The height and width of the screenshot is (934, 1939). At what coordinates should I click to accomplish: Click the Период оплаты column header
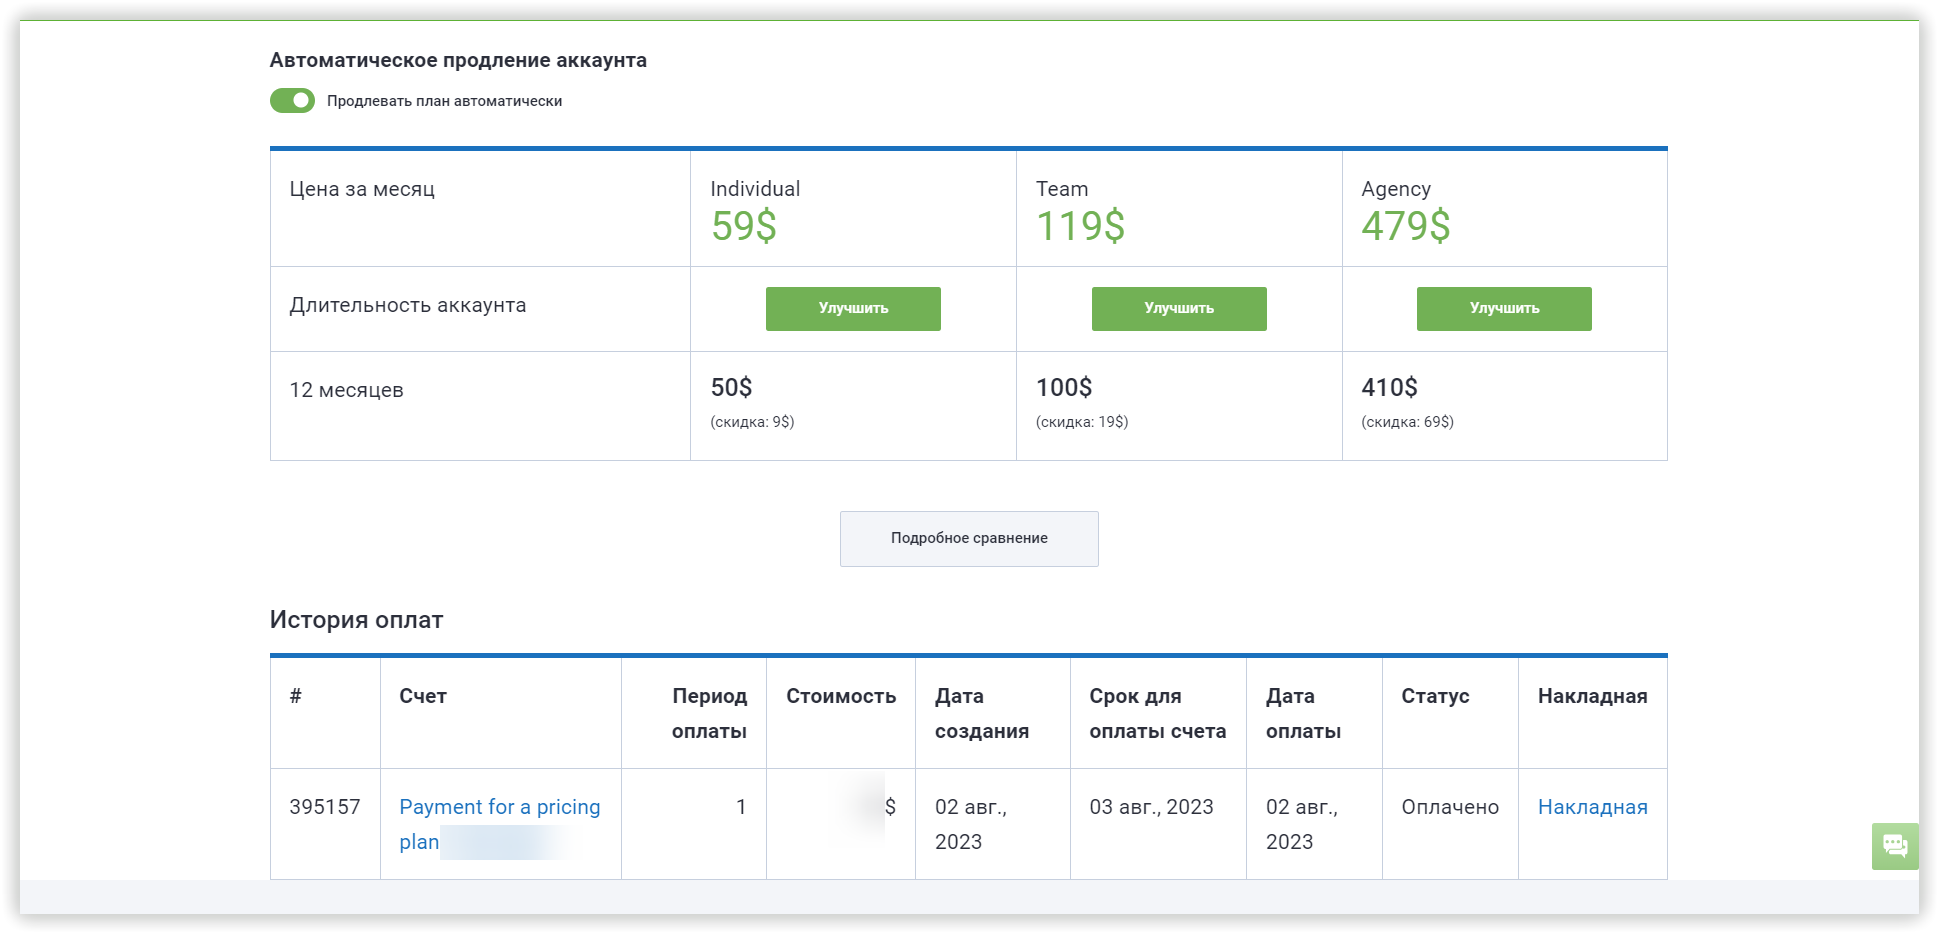point(709,713)
